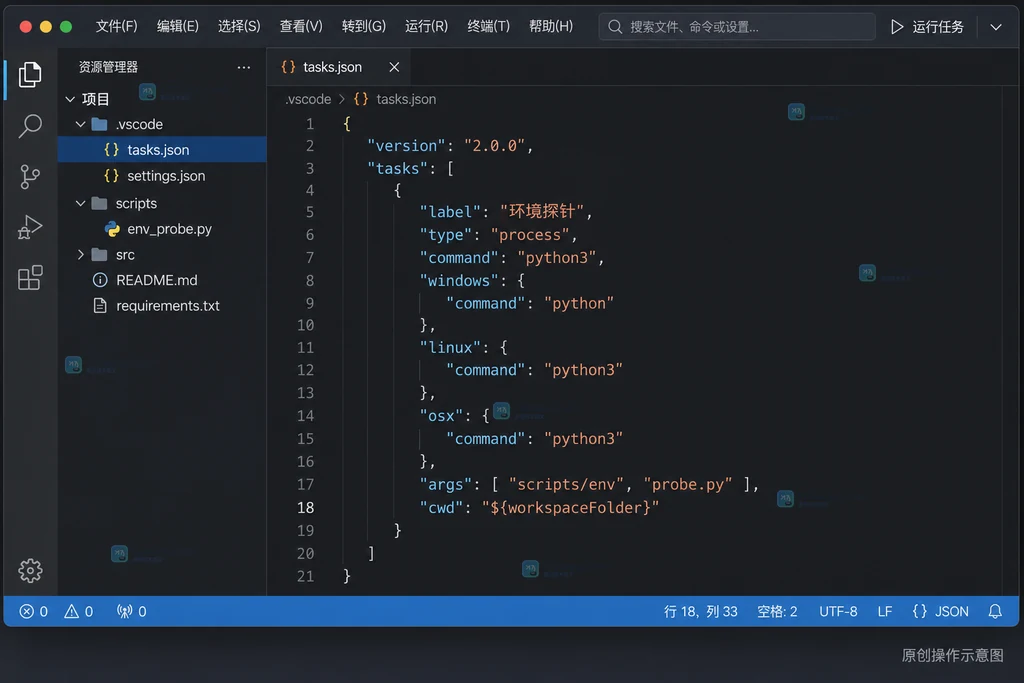Change line endings via LF
1024x683 pixels.
(885, 611)
